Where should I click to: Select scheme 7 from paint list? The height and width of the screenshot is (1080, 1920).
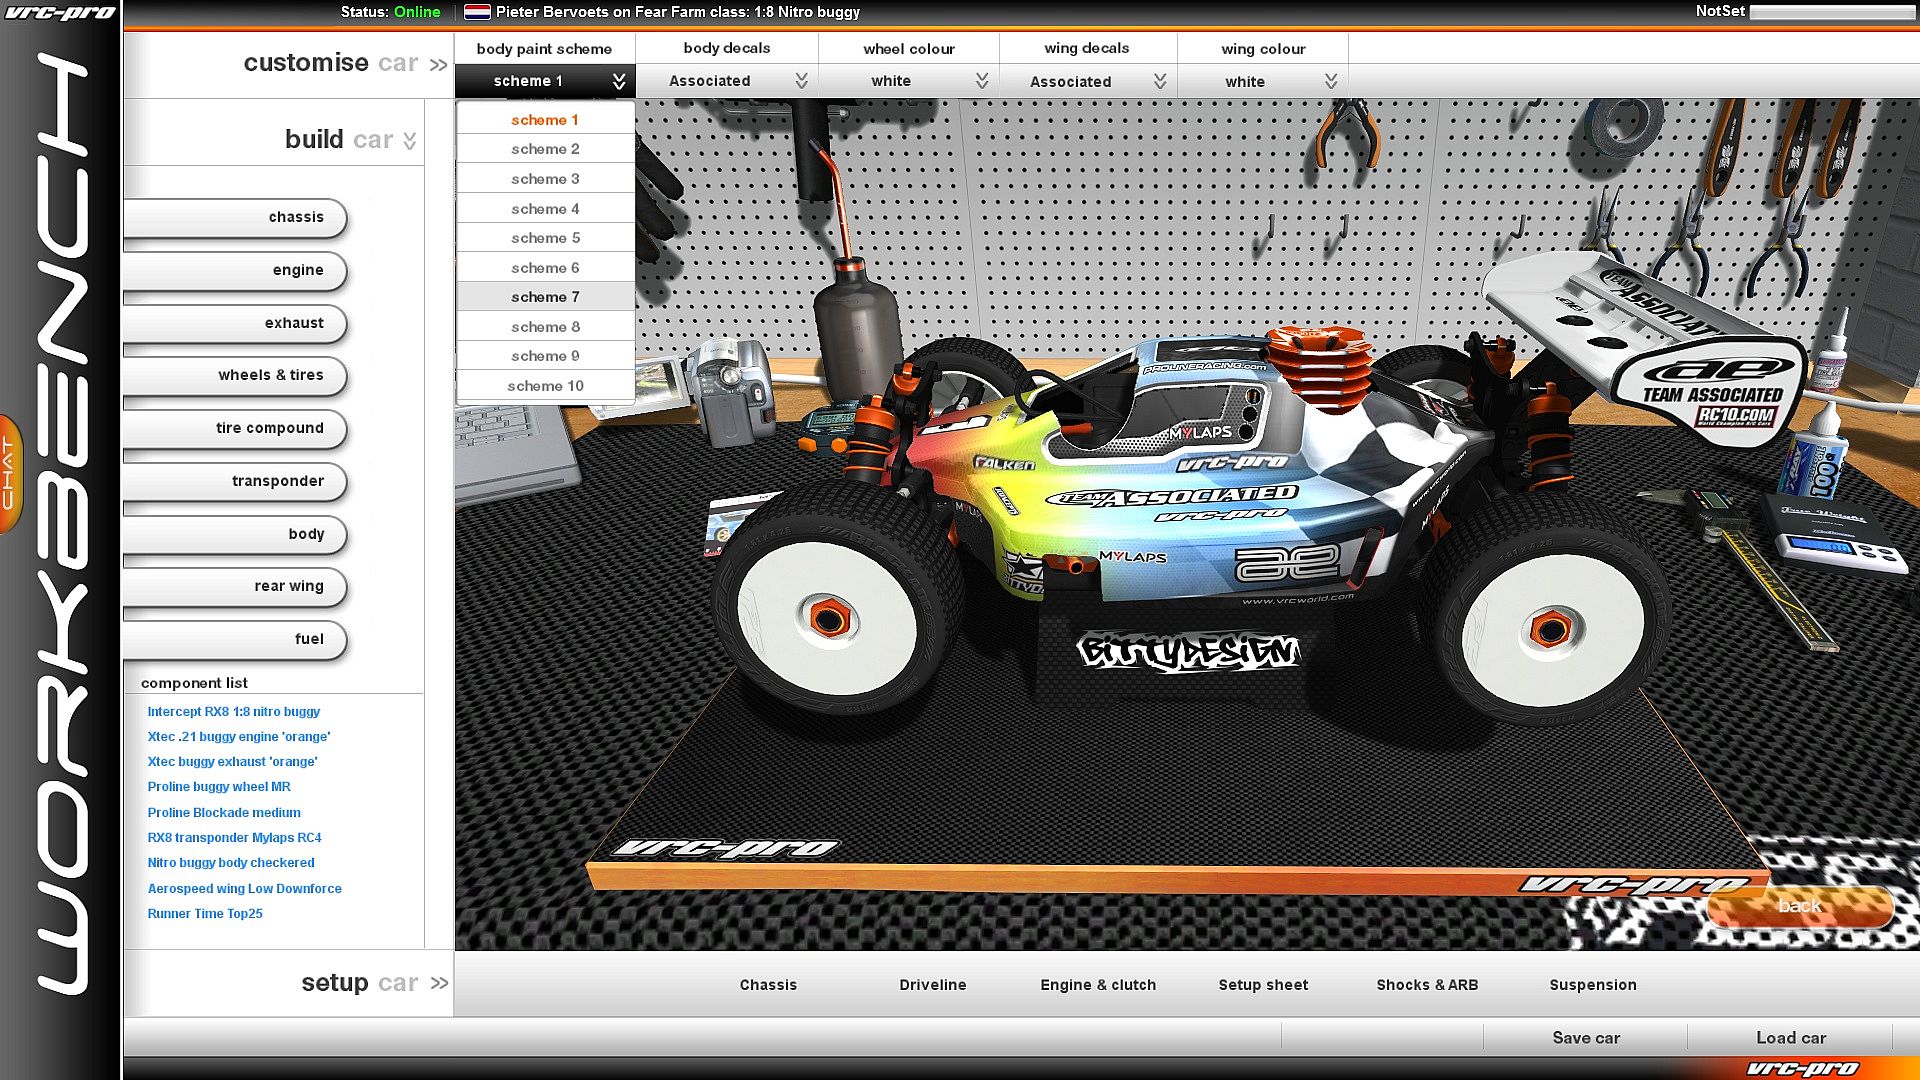[x=545, y=297]
